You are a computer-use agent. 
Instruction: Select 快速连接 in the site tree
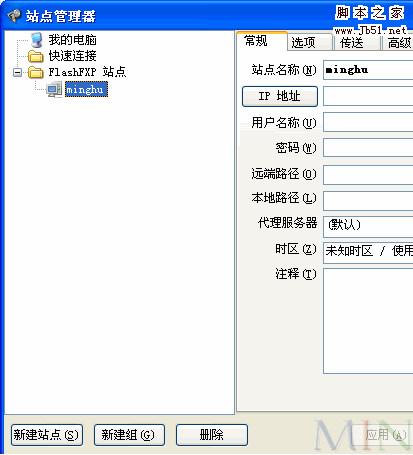[x=73, y=56]
